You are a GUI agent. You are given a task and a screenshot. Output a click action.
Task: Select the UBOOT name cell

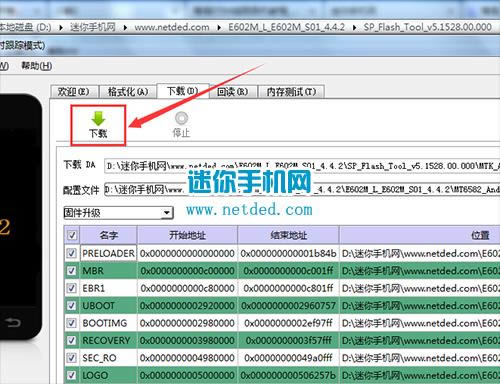(x=108, y=306)
